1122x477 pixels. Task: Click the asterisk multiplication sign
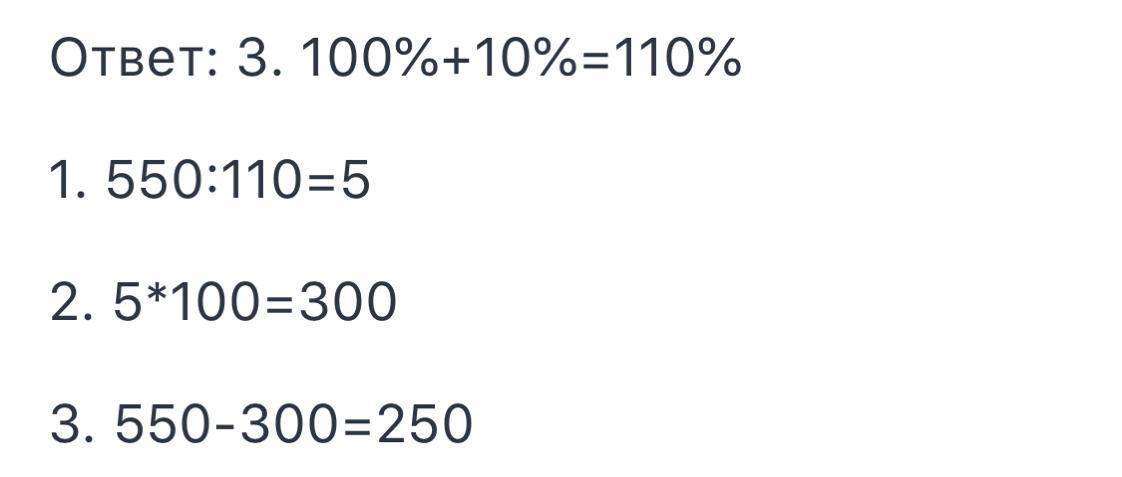[x=152, y=297]
